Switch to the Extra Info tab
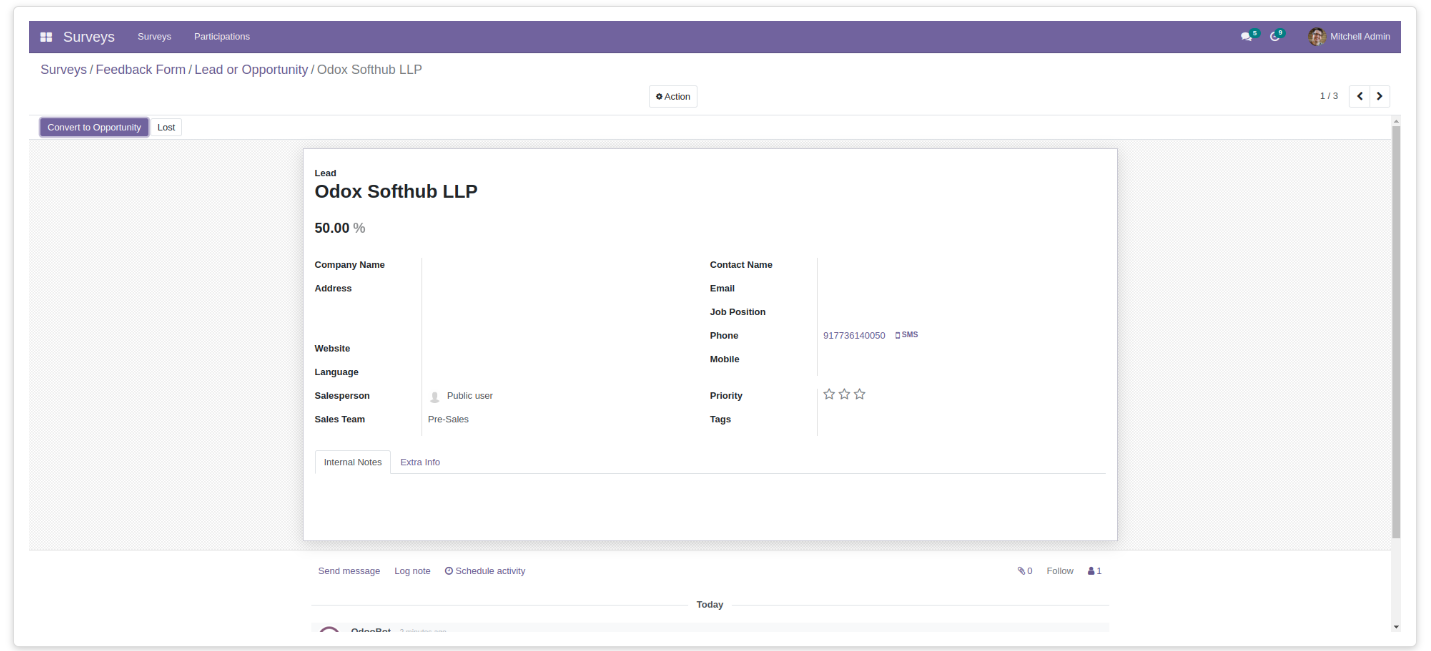 (x=420, y=462)
